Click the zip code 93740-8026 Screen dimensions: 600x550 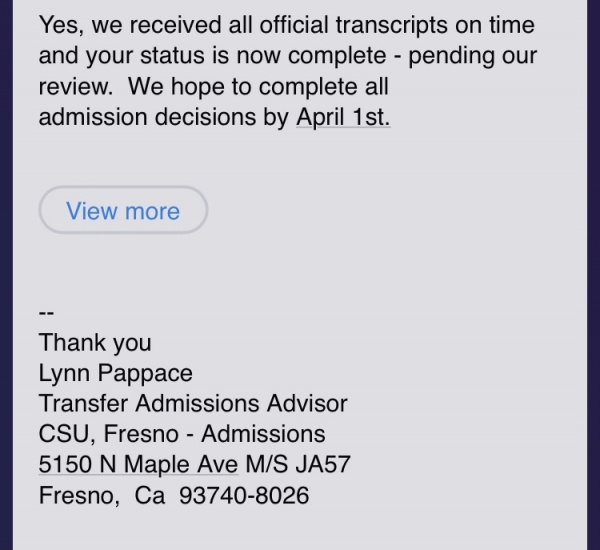(244, 495)
